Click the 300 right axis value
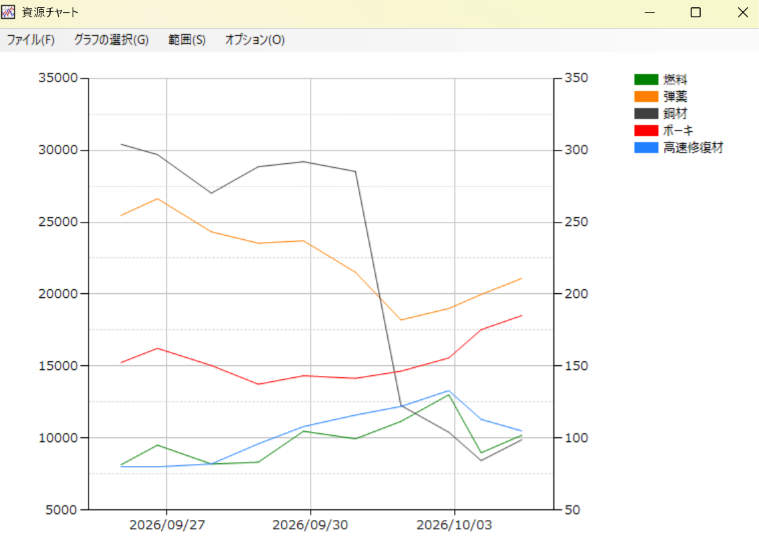 (x=577, y=150)
